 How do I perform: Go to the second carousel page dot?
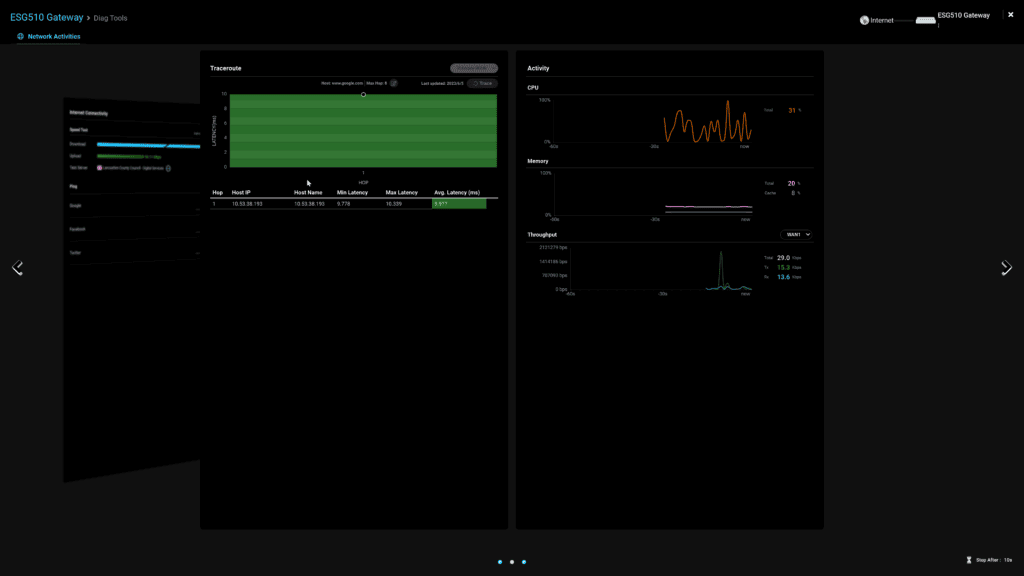click(x=512, y=562)
